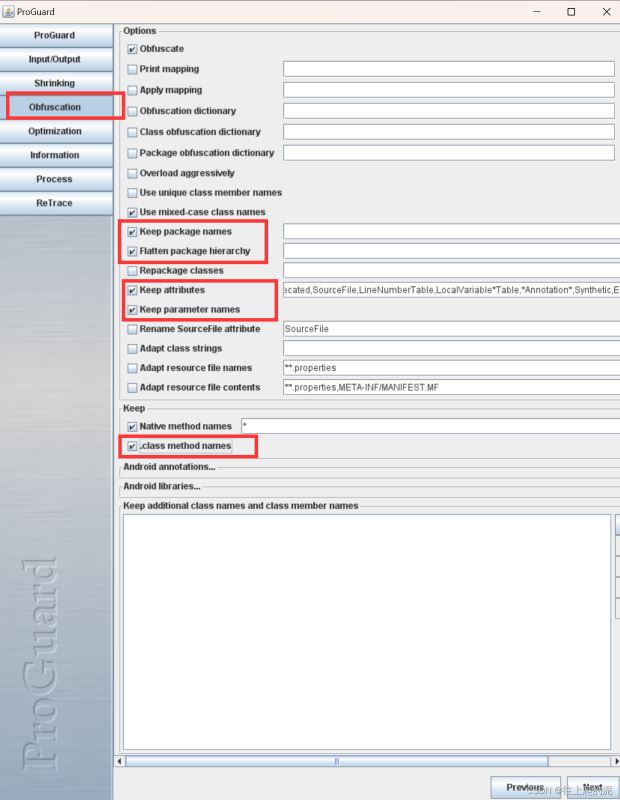Screen dimensions: 620x800
Task: Go to the Optimization tab
Action: [55, 131]
